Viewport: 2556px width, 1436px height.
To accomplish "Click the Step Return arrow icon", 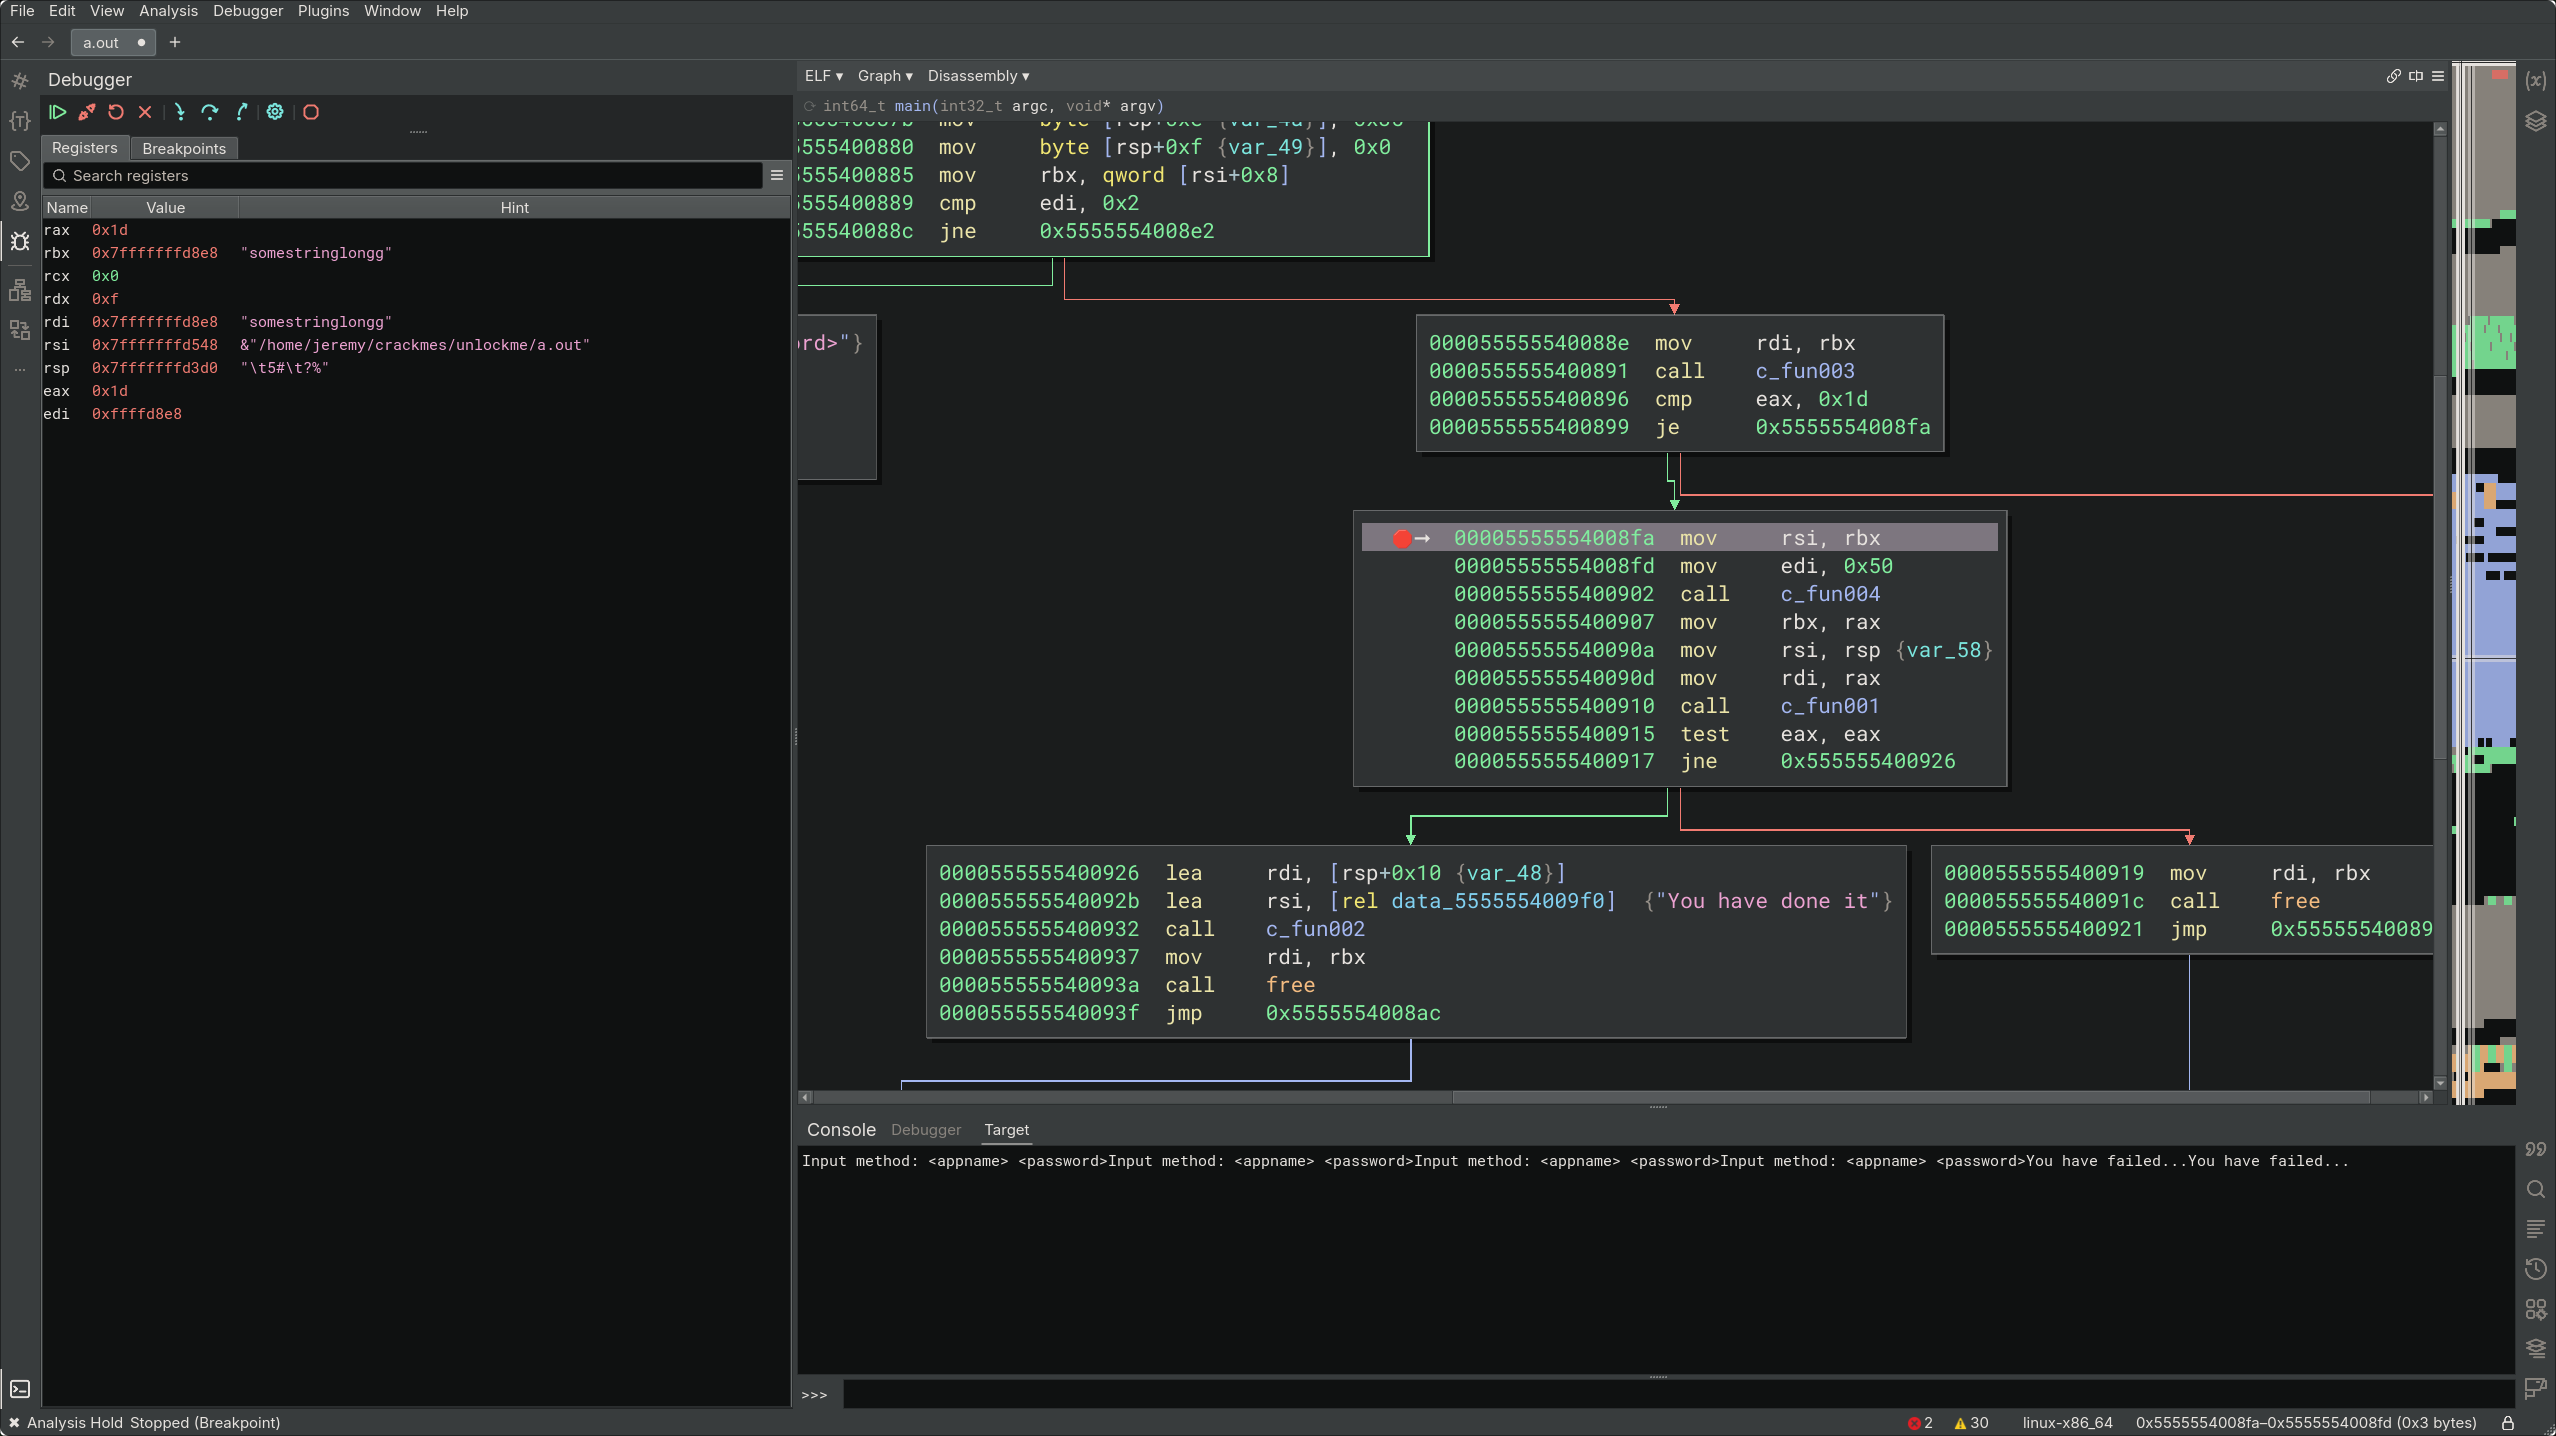I will point(241,112).
